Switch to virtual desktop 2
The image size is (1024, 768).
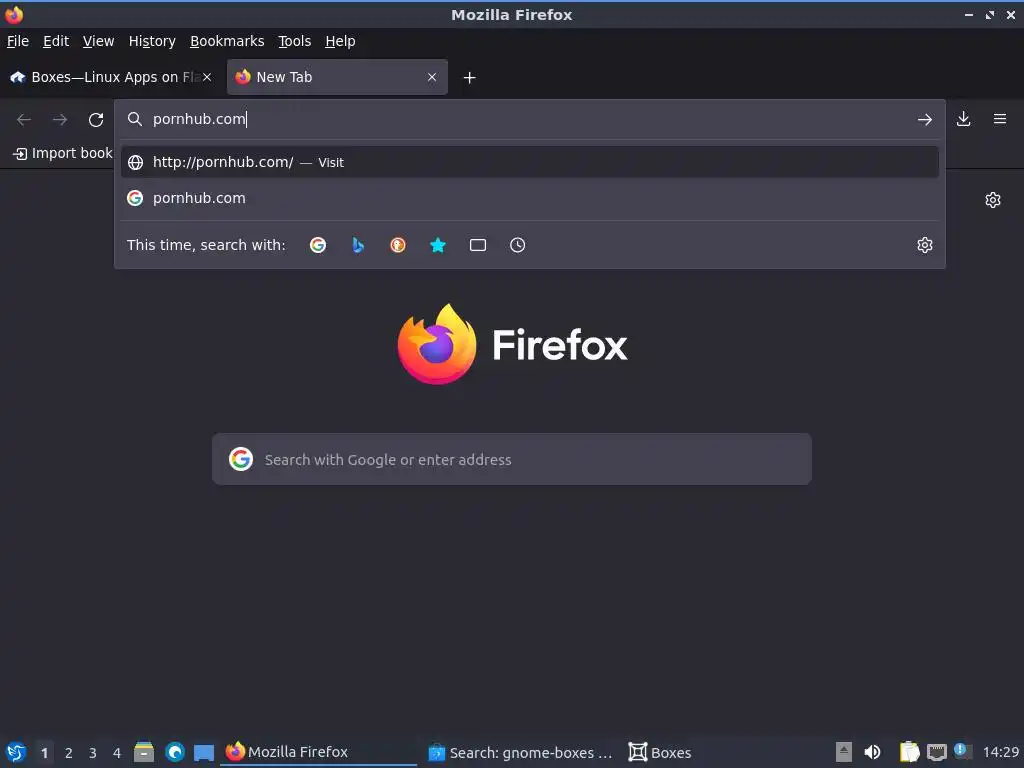pos(69,753)
